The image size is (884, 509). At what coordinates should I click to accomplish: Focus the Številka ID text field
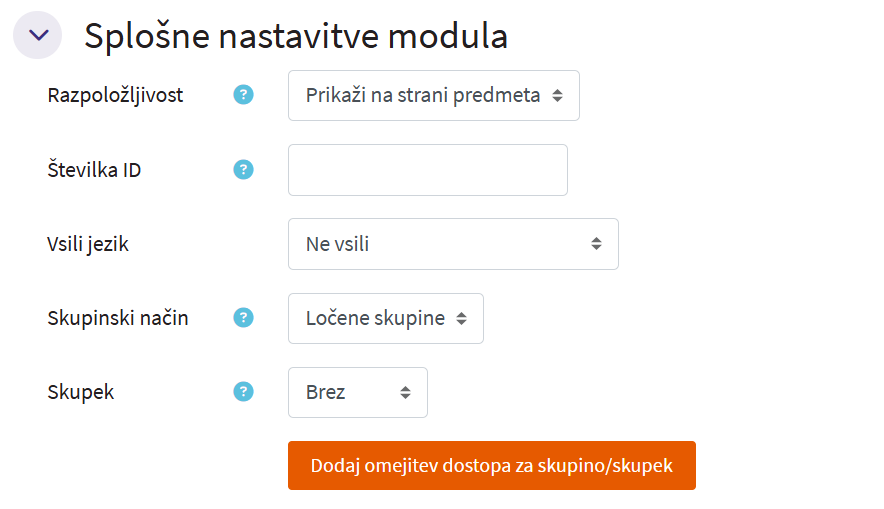pos(427,170)
